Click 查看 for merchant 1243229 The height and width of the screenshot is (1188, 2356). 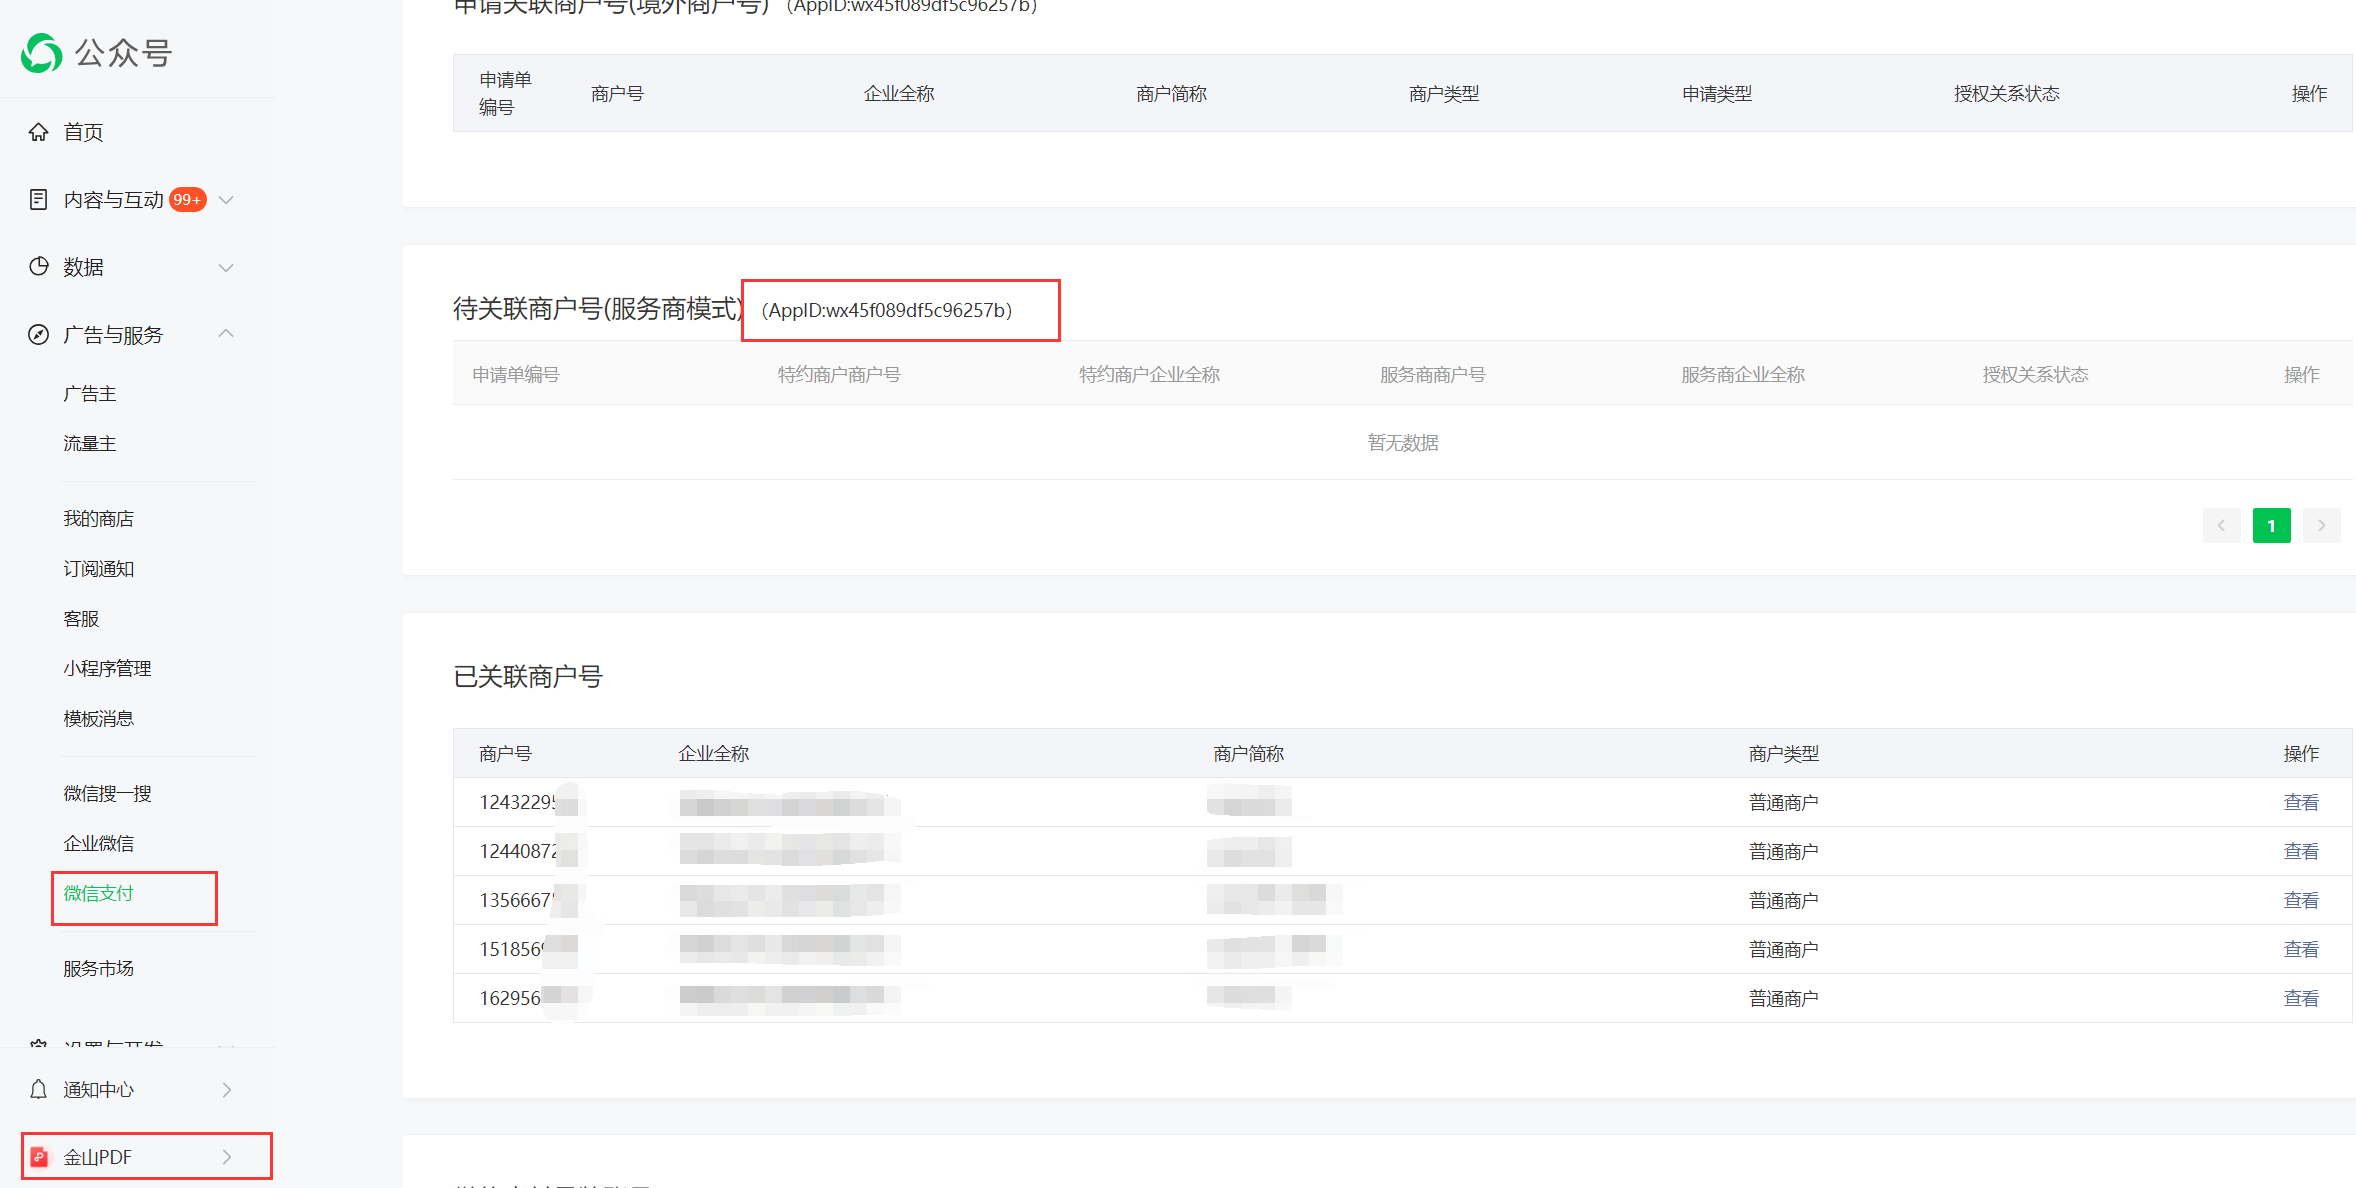2300,802
